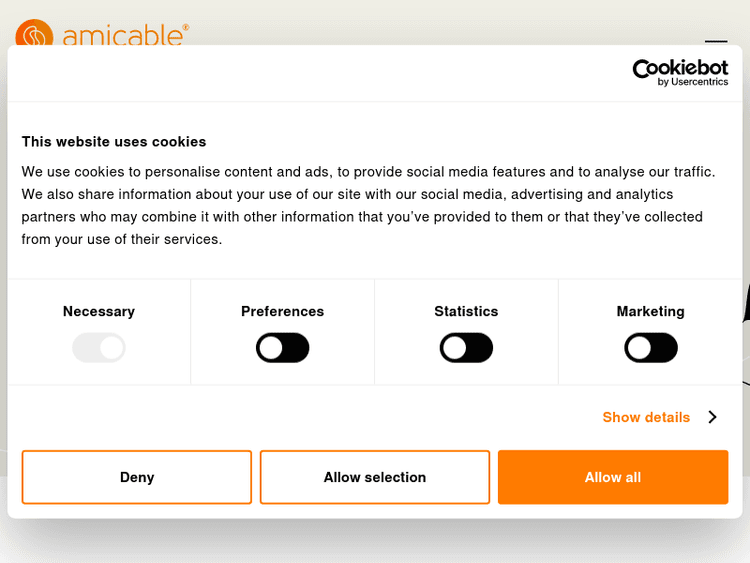Click the amicable wordmark text
This screenshot has height=563, width=750.
[125, 36]
